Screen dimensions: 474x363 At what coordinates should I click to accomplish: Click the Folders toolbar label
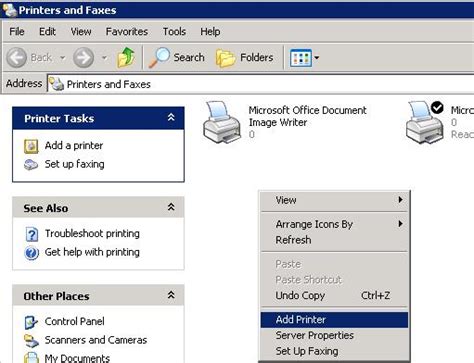pos(257,57)
